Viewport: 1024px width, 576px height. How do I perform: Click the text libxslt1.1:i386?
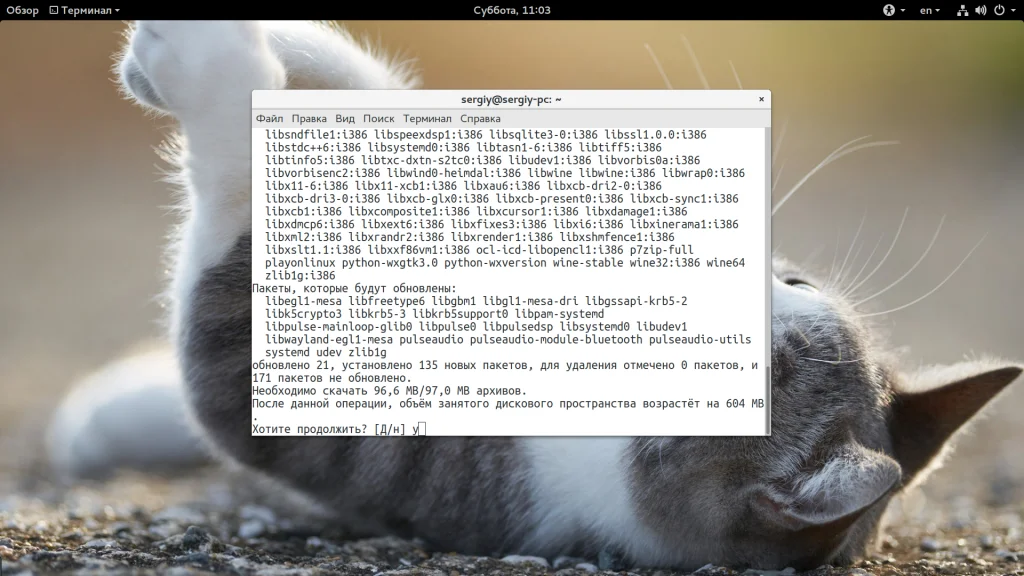(313, 249)
